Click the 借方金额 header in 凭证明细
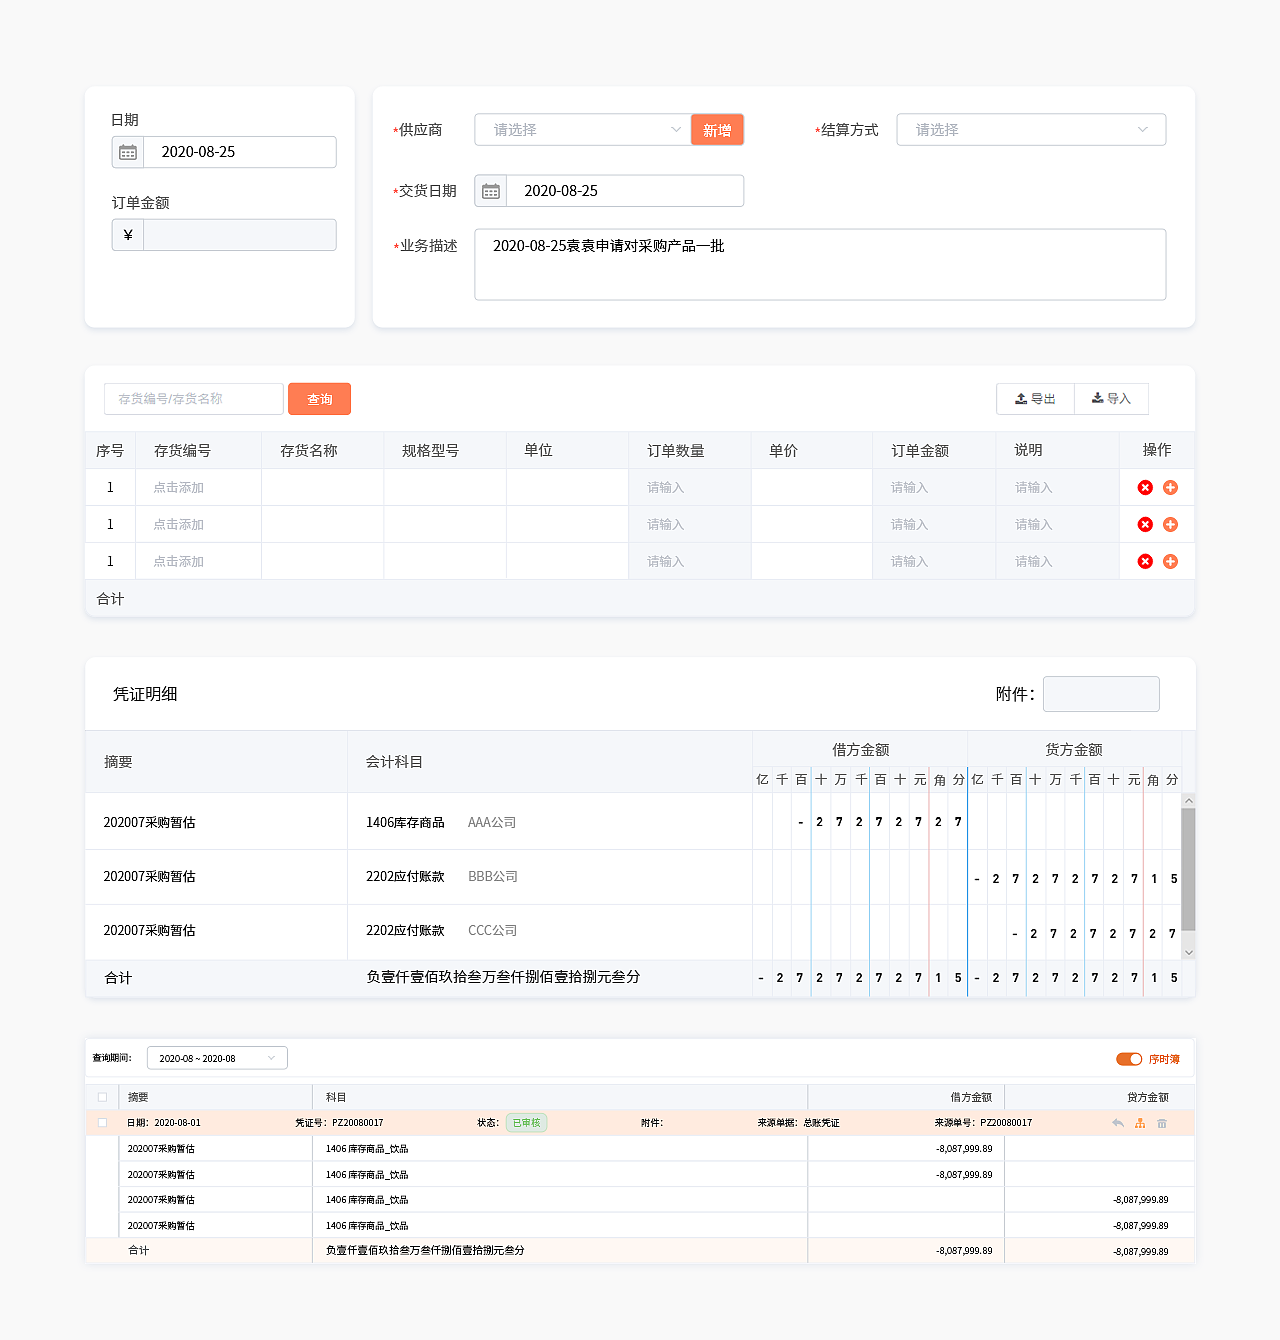1280x1340 pixels. click(x=860, y=750)
